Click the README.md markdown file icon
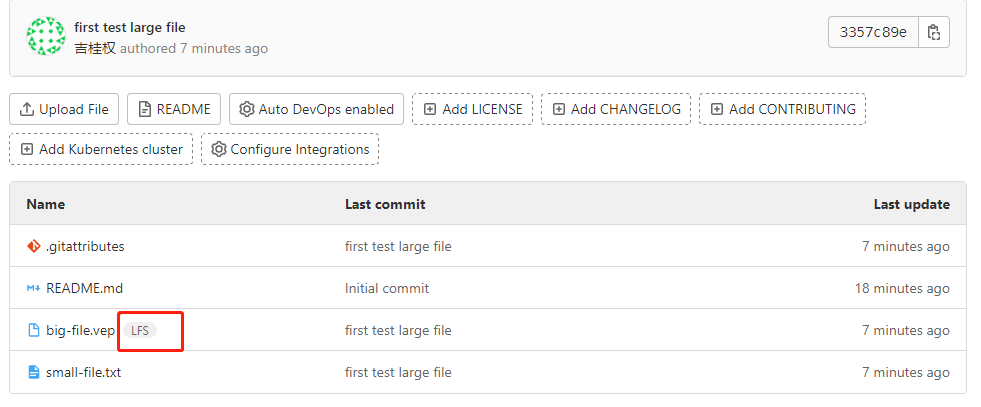The height and width of the screenshot is (407, 981). tap(34, 288)
